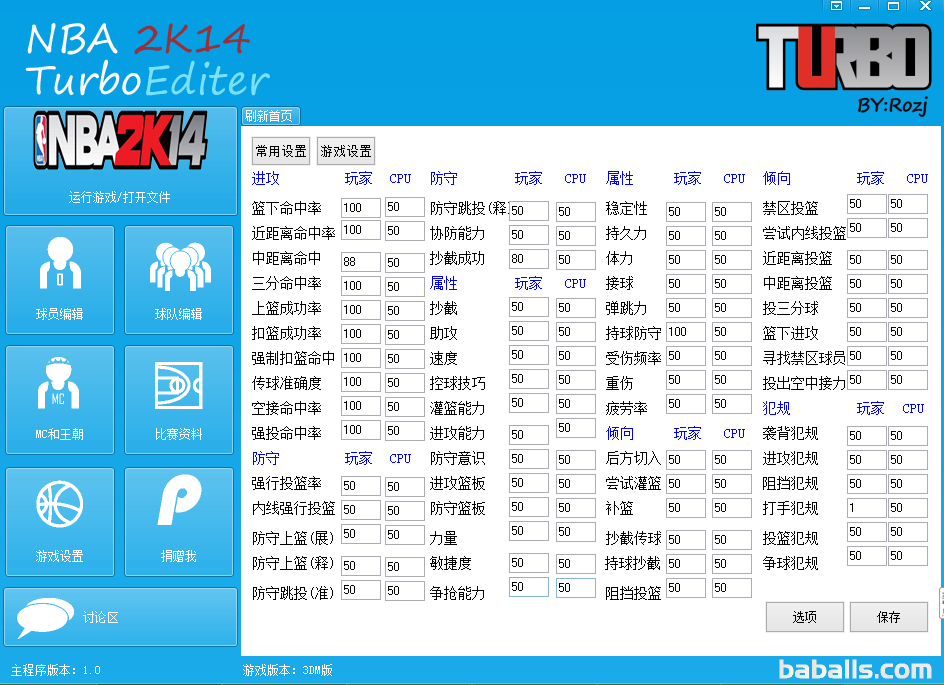
Task: Open the 比赛资料 court icon
Action: coord(179,400)
